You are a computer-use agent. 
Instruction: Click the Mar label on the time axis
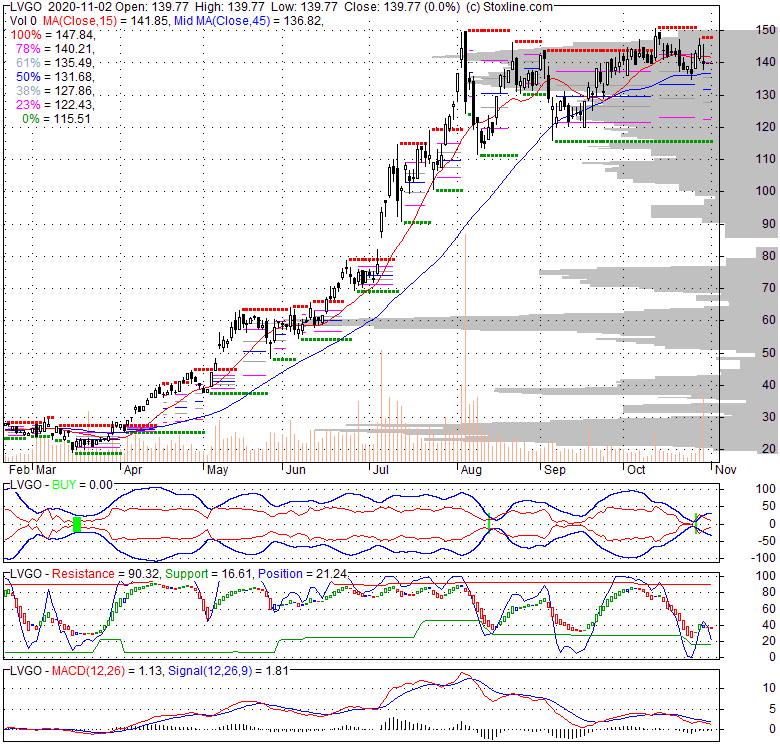coord(46,470)
